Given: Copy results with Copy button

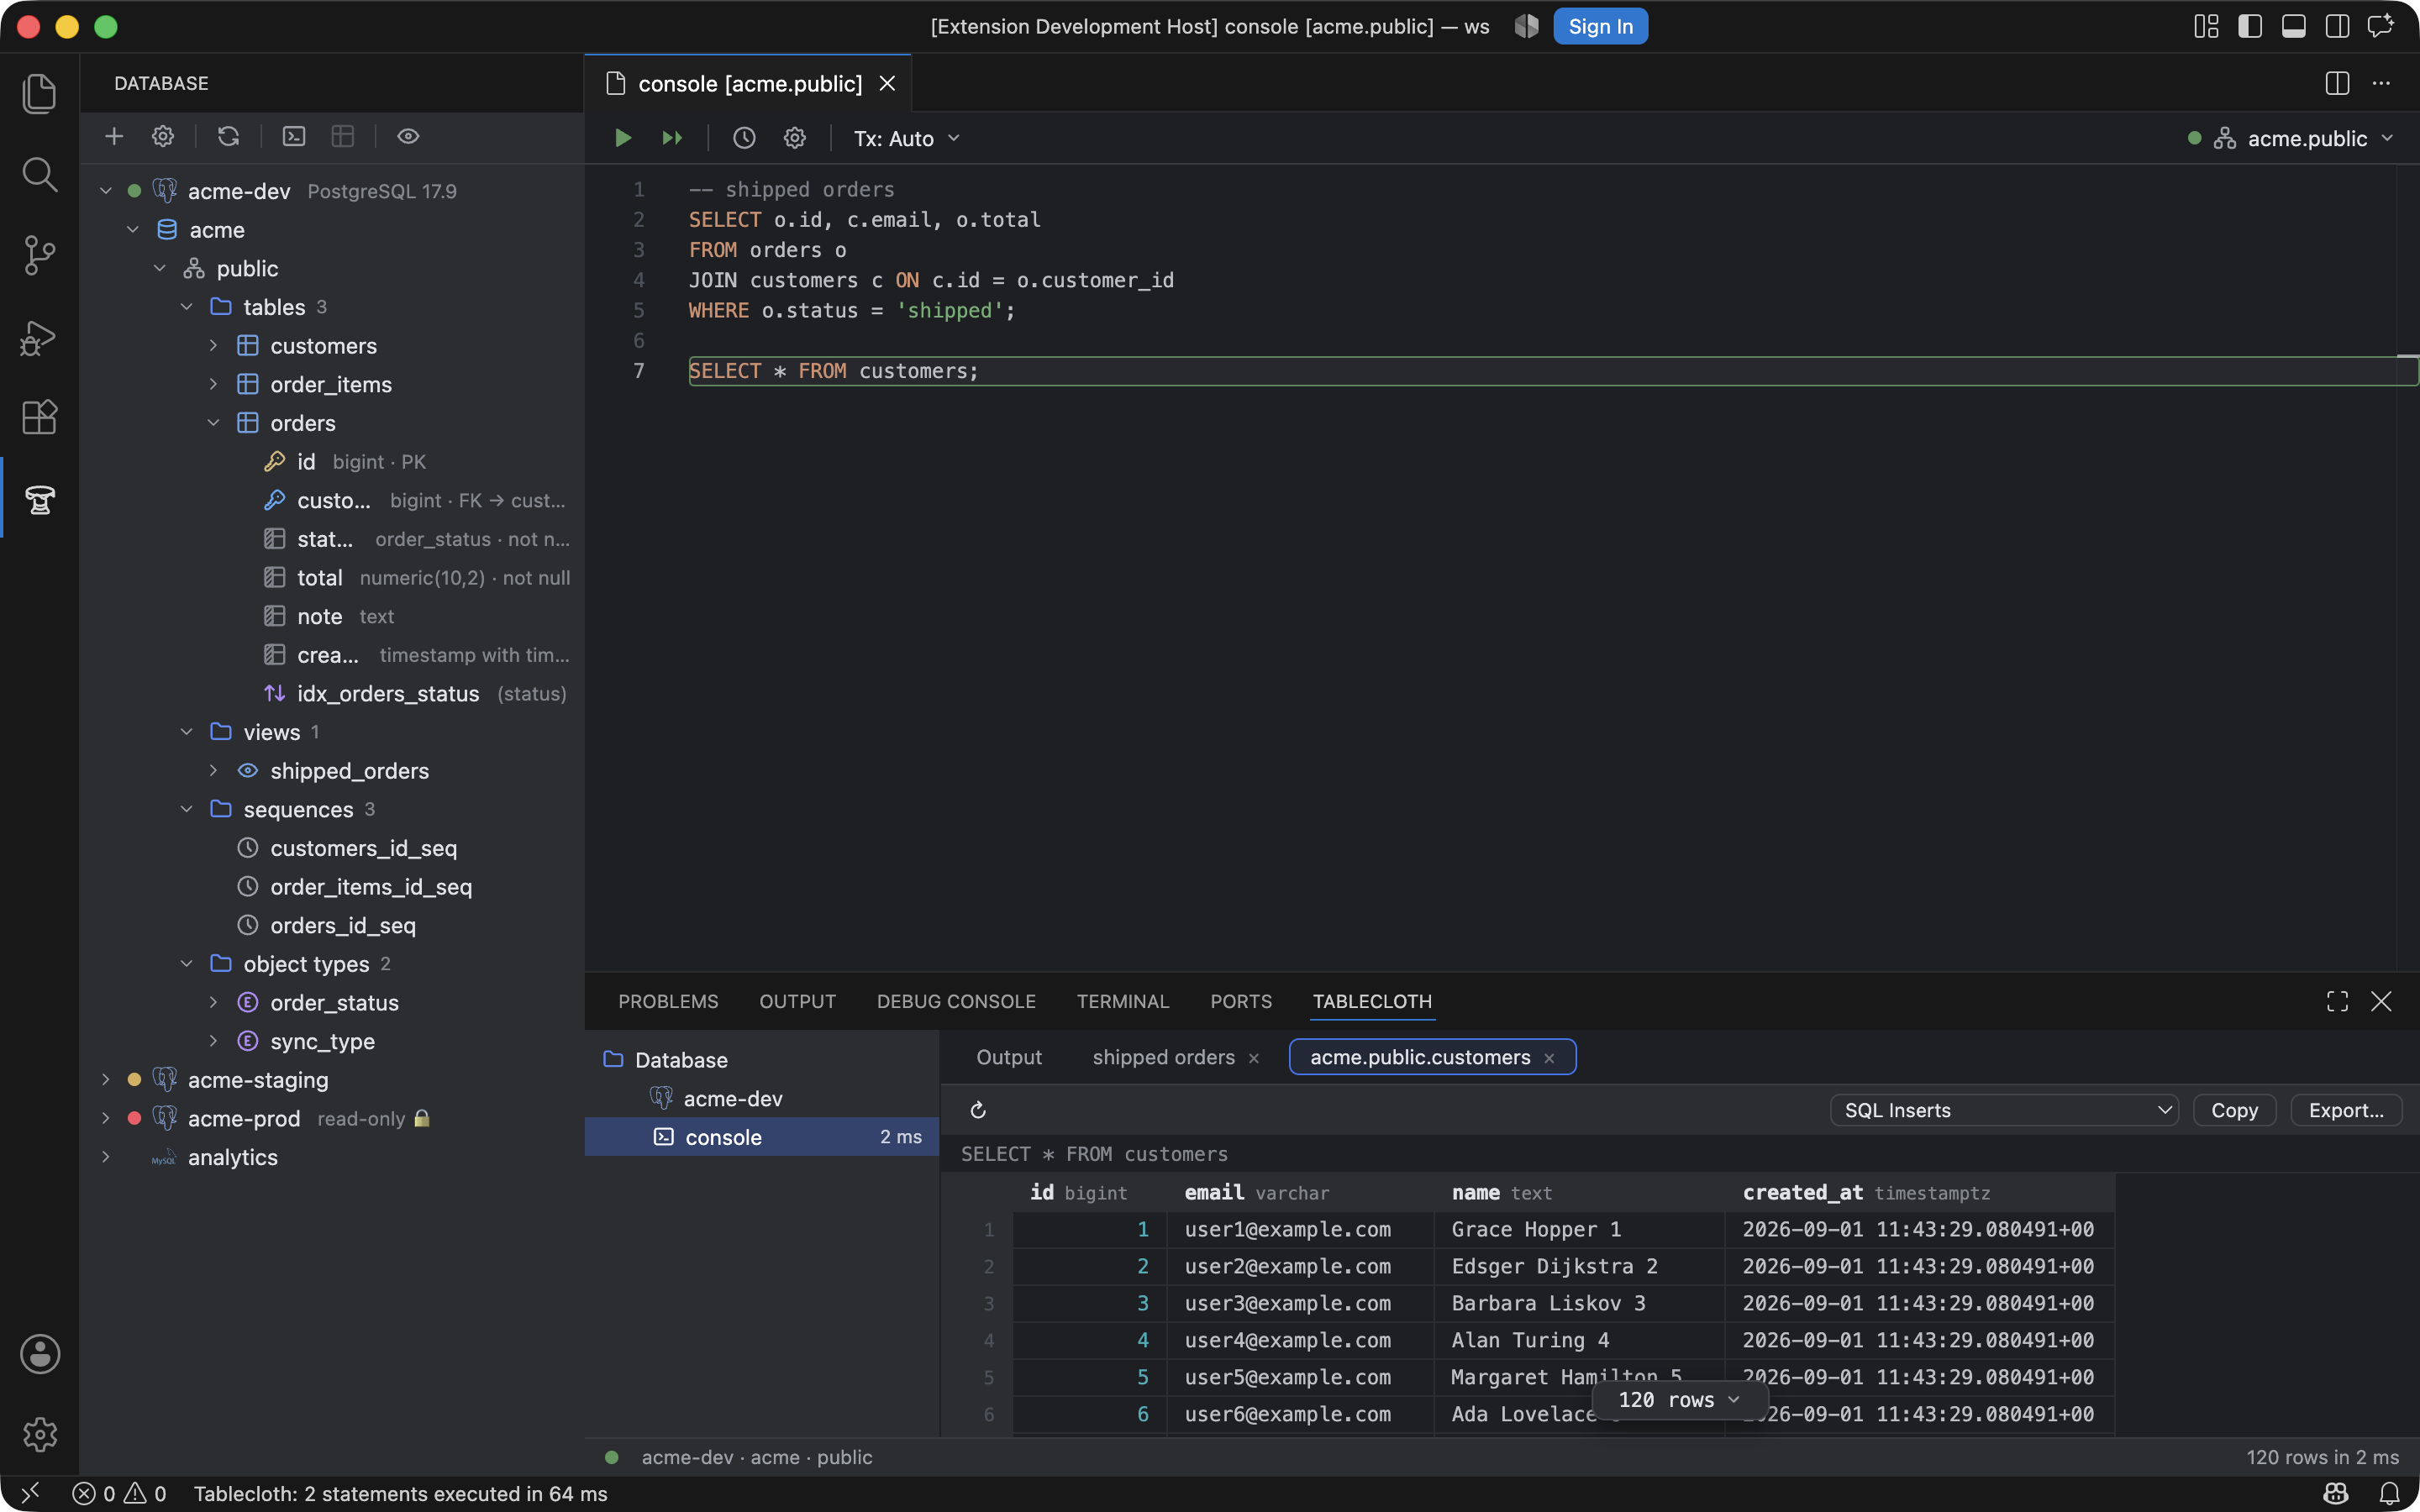Looking at the screenshot, I should point(2234,1110).
